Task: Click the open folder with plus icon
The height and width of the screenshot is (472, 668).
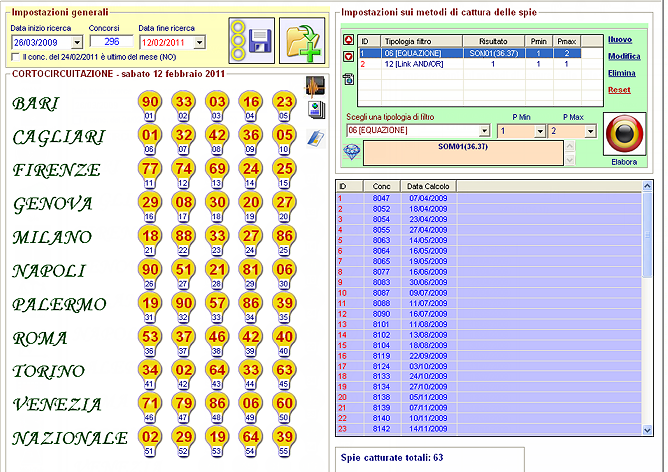Action: (302, 41)
